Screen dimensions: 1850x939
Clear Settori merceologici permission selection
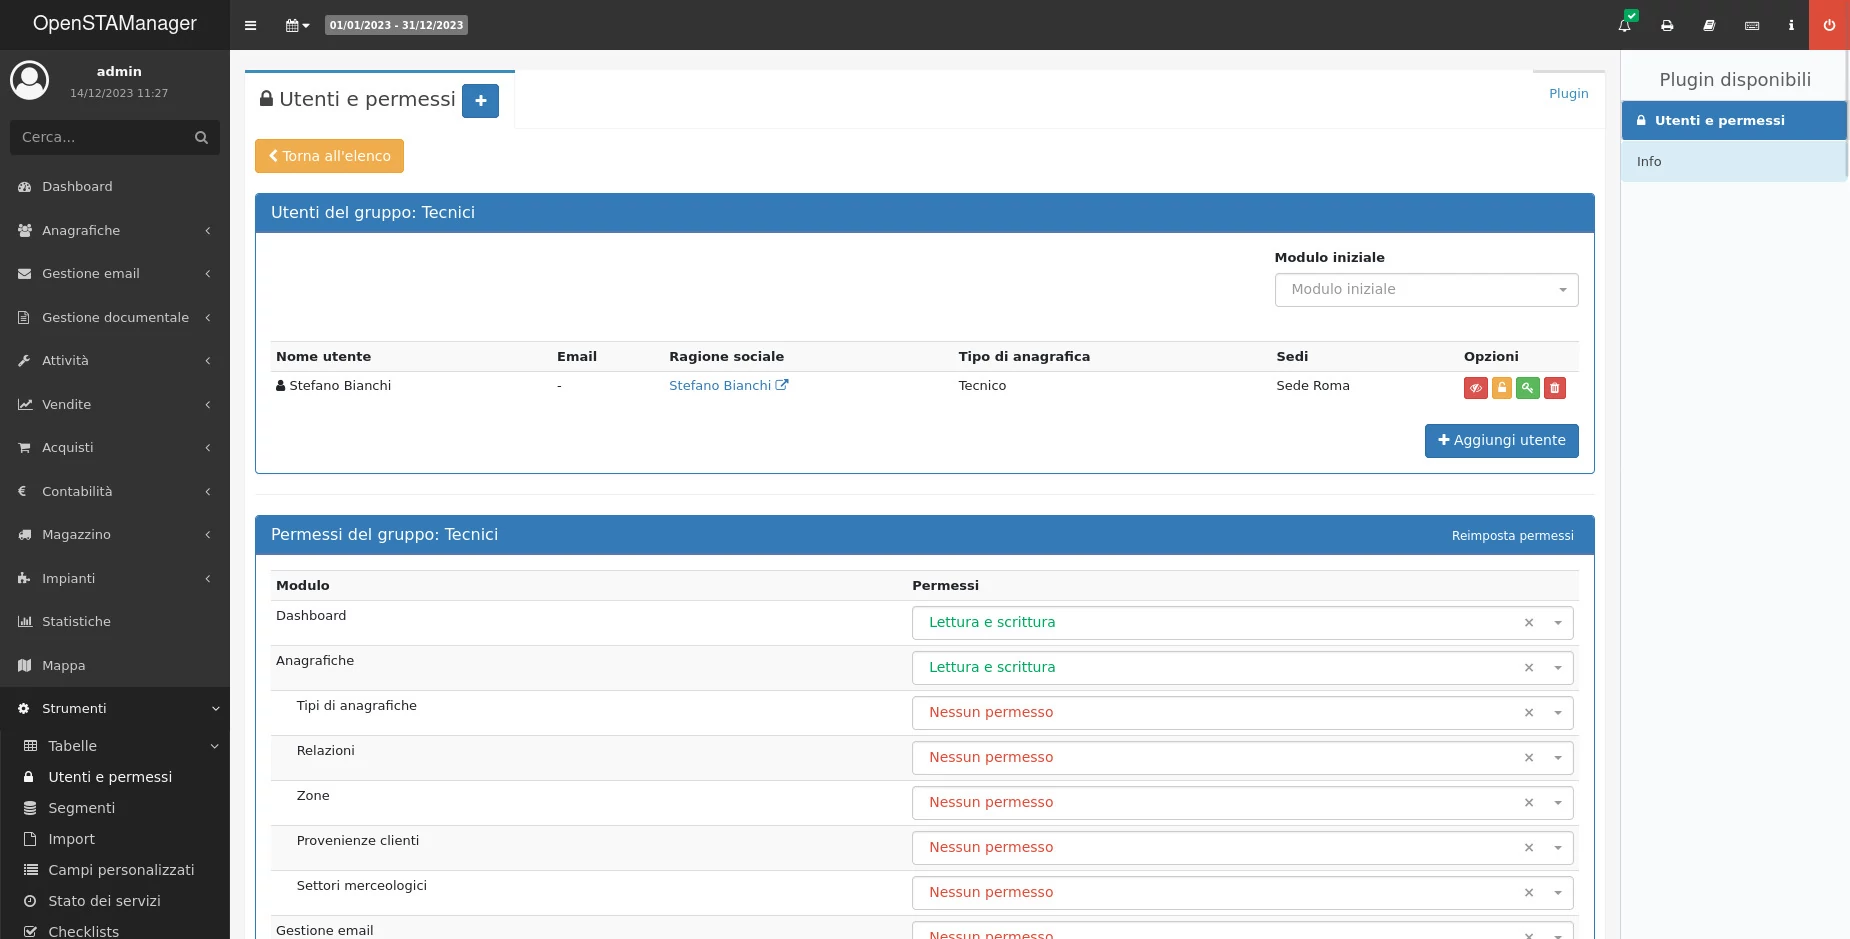[x=1528, y=893]
